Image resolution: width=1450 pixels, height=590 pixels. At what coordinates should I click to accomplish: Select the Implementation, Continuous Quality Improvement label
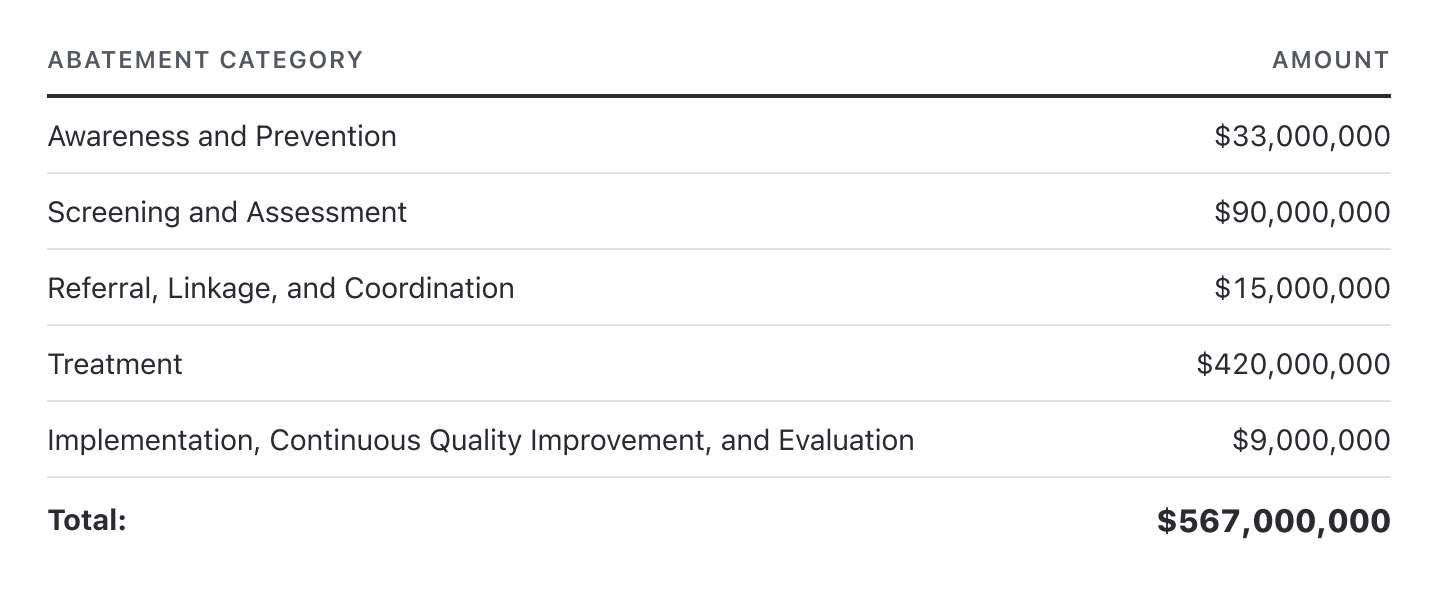click(481, 440)
